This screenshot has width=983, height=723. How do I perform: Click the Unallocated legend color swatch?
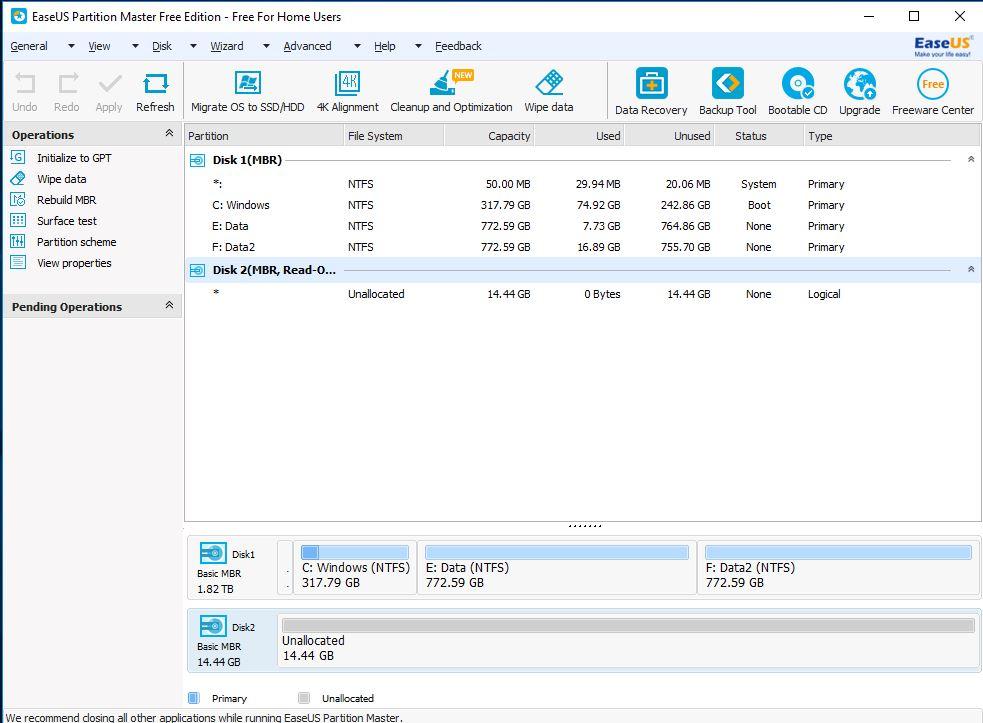(x=304, y=698)
